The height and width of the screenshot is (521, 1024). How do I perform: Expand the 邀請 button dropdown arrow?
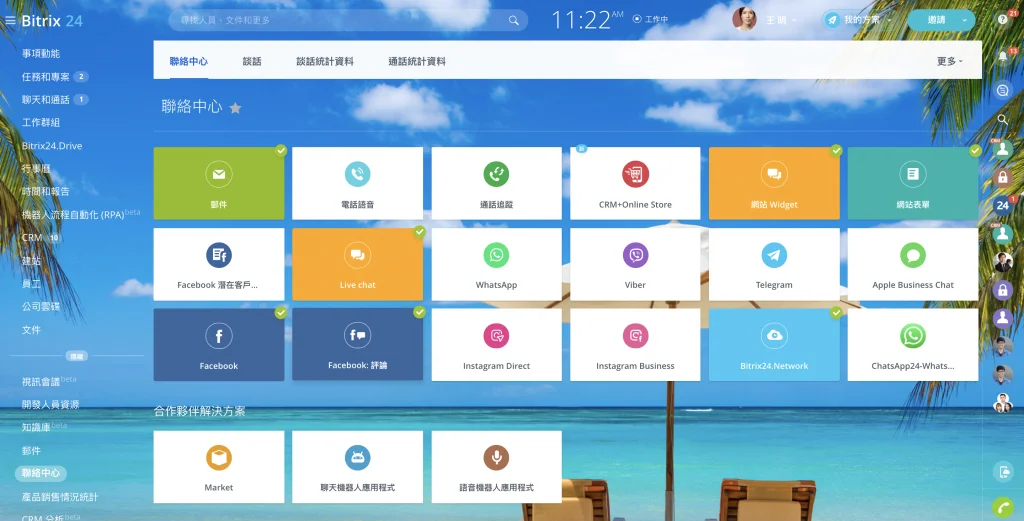[x=964, y=20]
